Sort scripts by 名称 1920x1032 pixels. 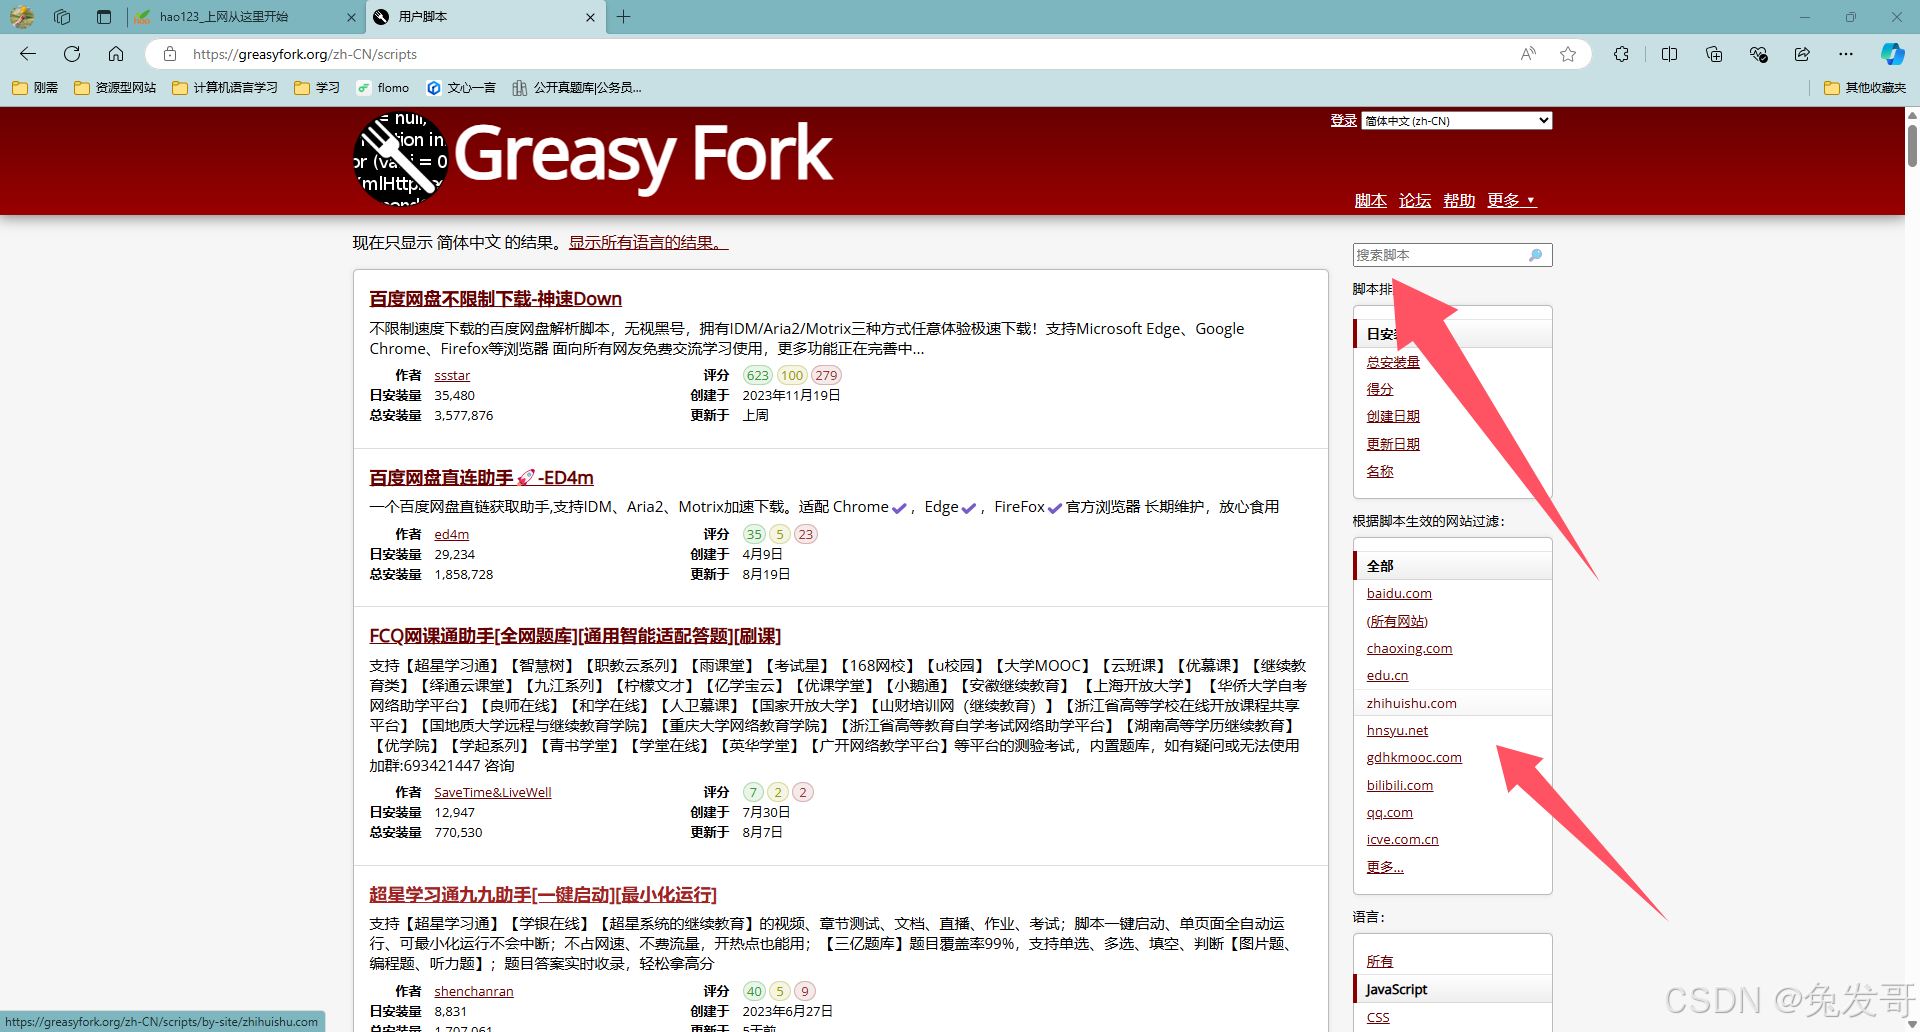(x=1380, y=471)
